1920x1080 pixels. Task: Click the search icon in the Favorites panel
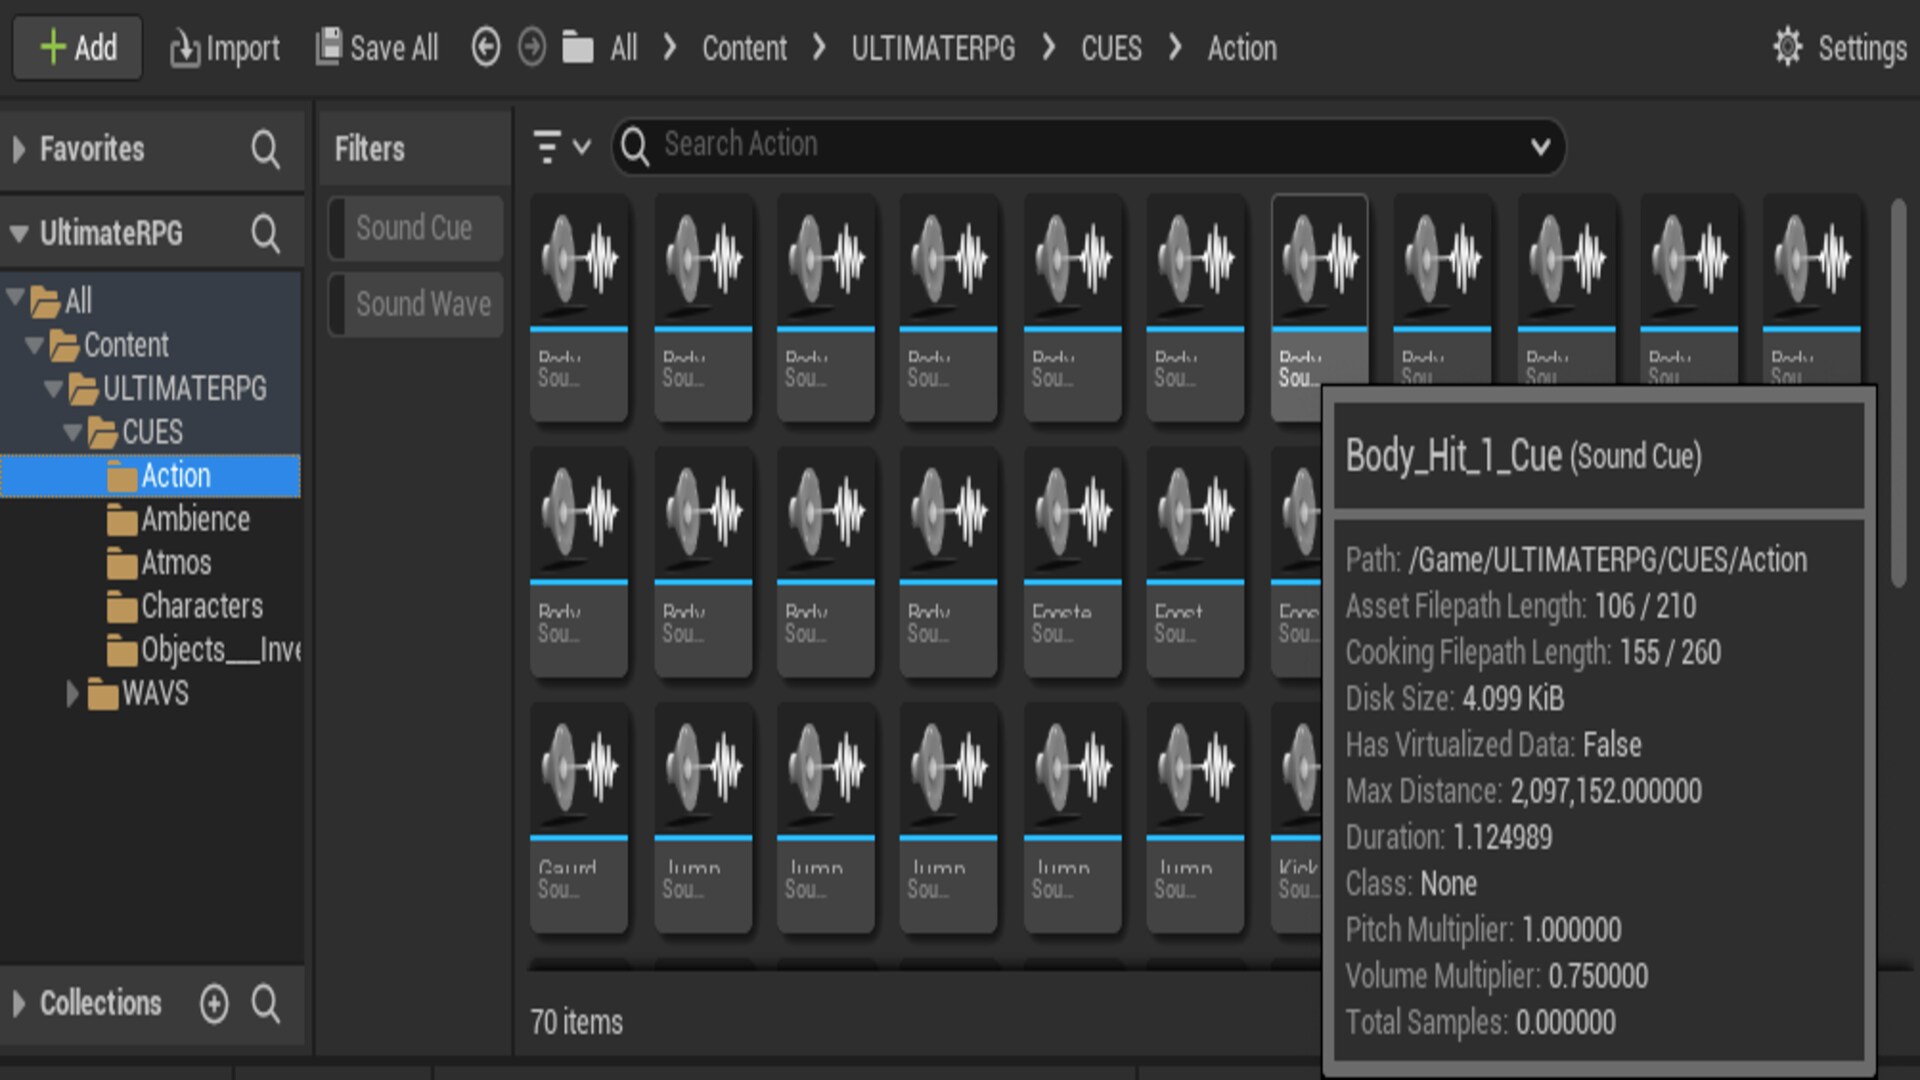point(265,149)
